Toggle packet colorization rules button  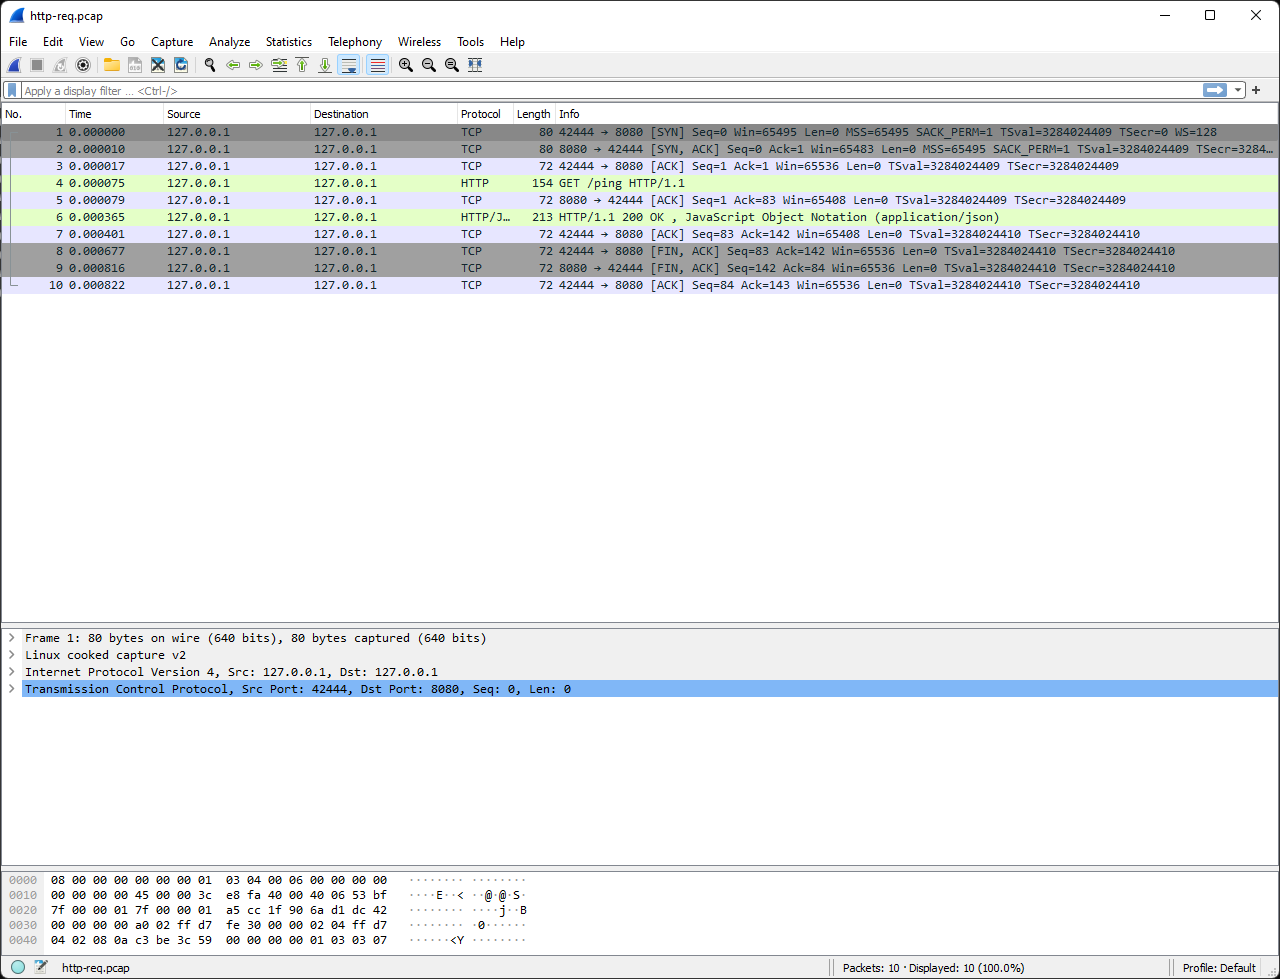pos(377,65)
